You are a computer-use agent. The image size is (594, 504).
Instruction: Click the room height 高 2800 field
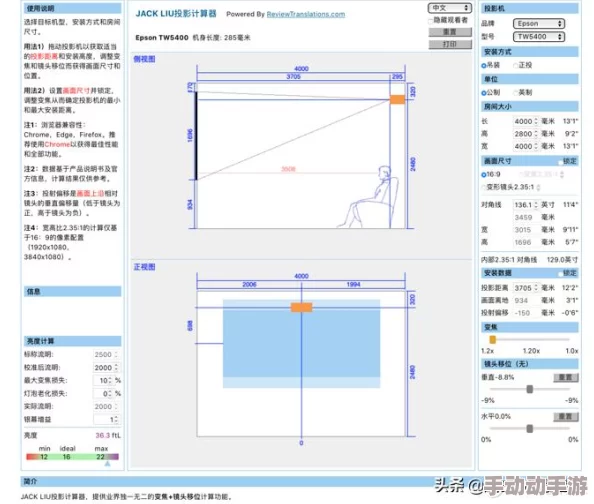coord(525,134)
